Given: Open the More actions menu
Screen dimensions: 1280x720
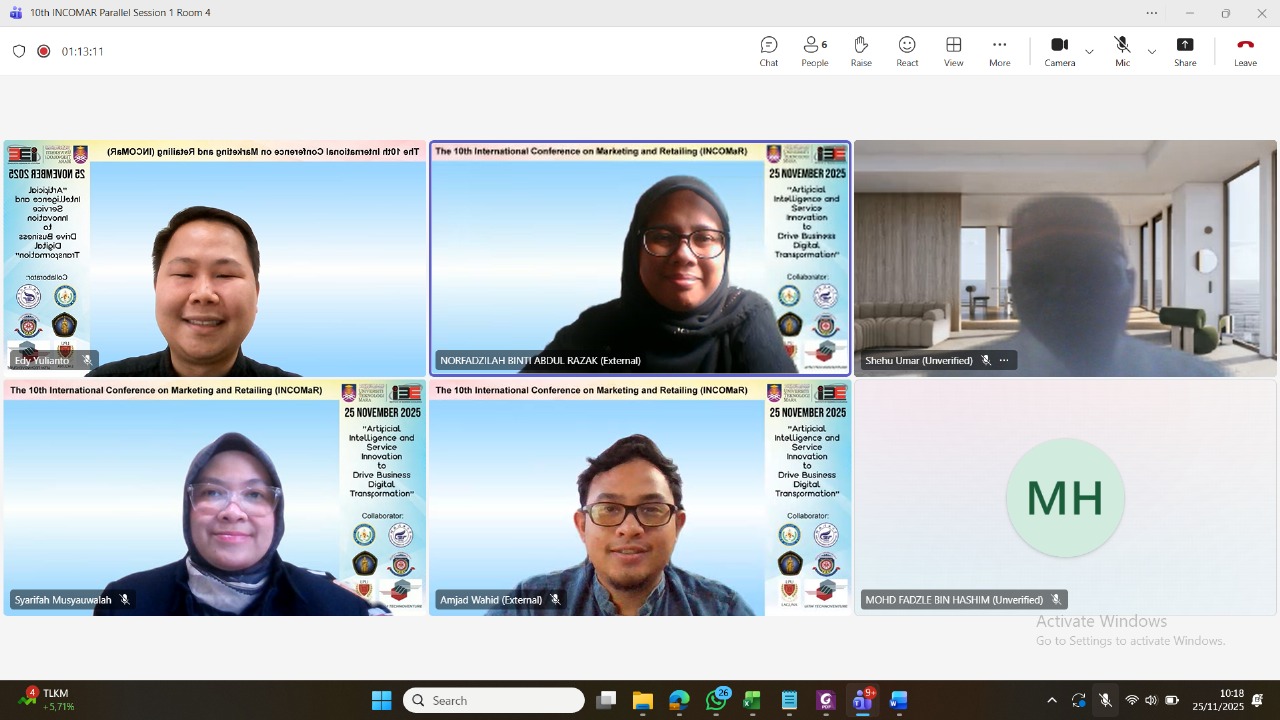Looking at the screenshot, I should [x=999, y=51].
